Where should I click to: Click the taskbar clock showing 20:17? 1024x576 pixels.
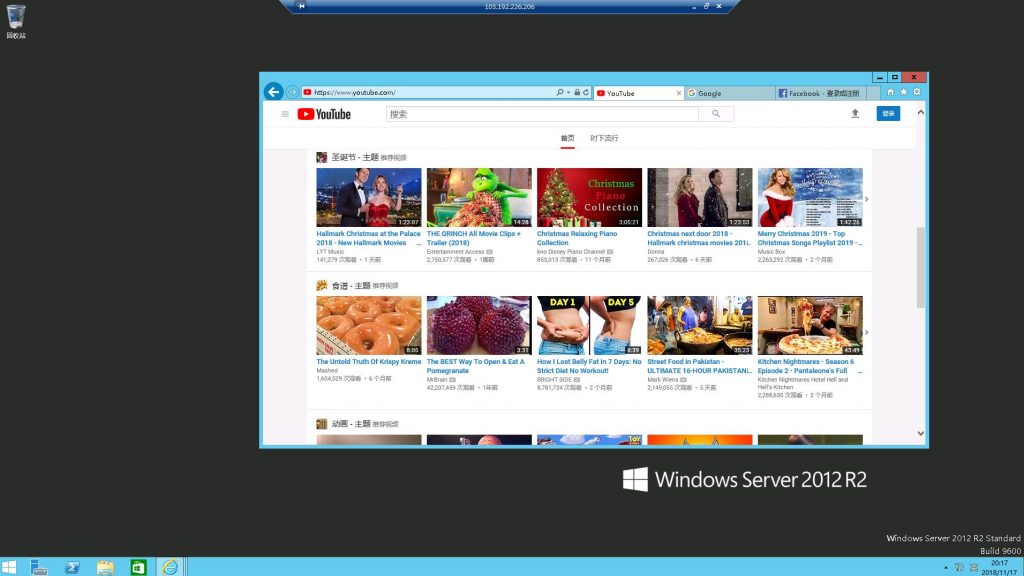click(x=1000, y=567)
